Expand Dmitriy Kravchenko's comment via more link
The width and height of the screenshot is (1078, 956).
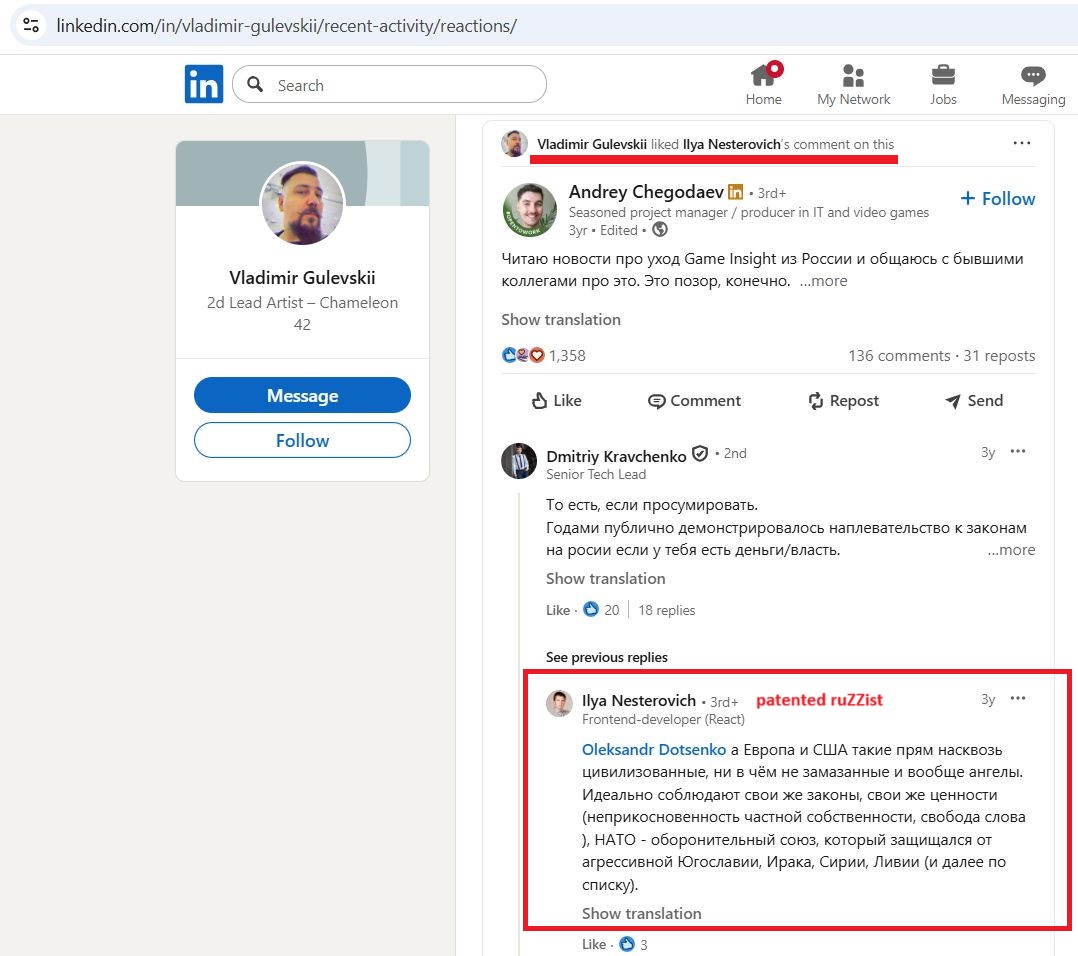coord(1011,549)
